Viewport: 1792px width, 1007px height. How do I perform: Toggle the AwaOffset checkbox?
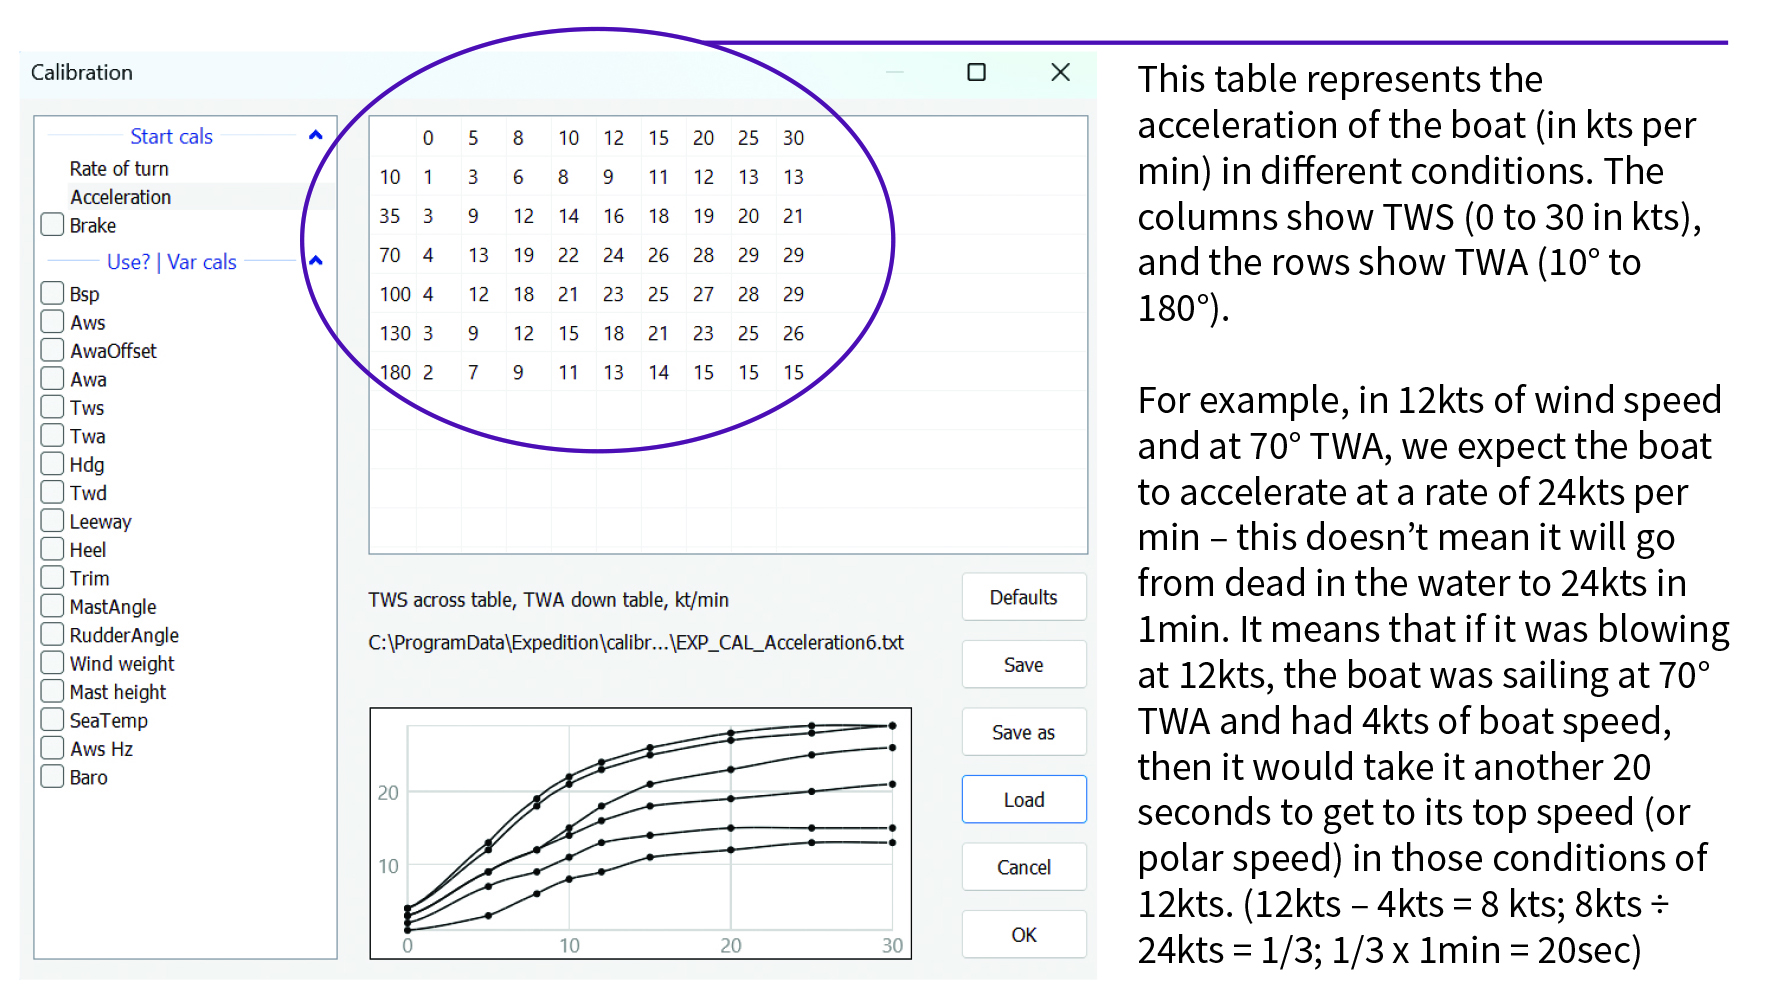(53, 350)
